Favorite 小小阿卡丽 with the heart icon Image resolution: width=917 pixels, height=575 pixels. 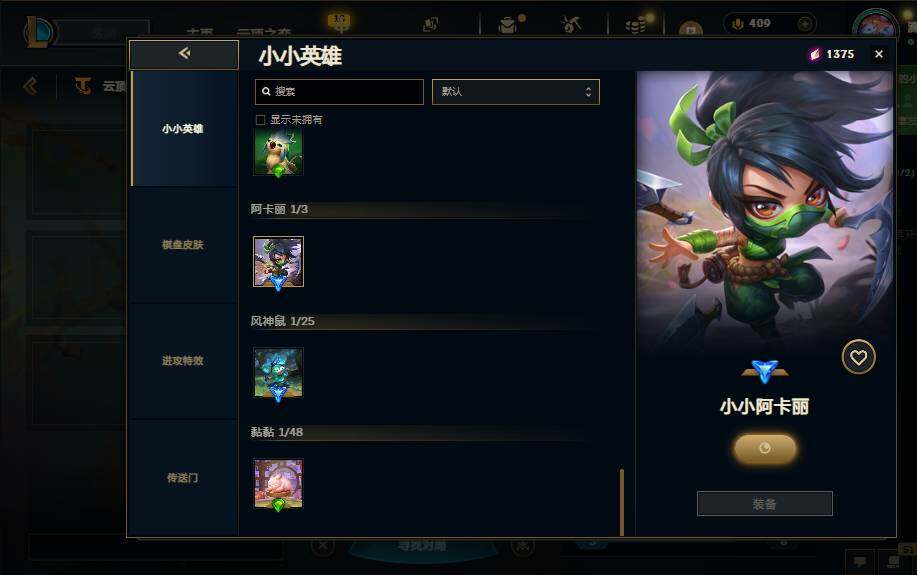point(858,357)
